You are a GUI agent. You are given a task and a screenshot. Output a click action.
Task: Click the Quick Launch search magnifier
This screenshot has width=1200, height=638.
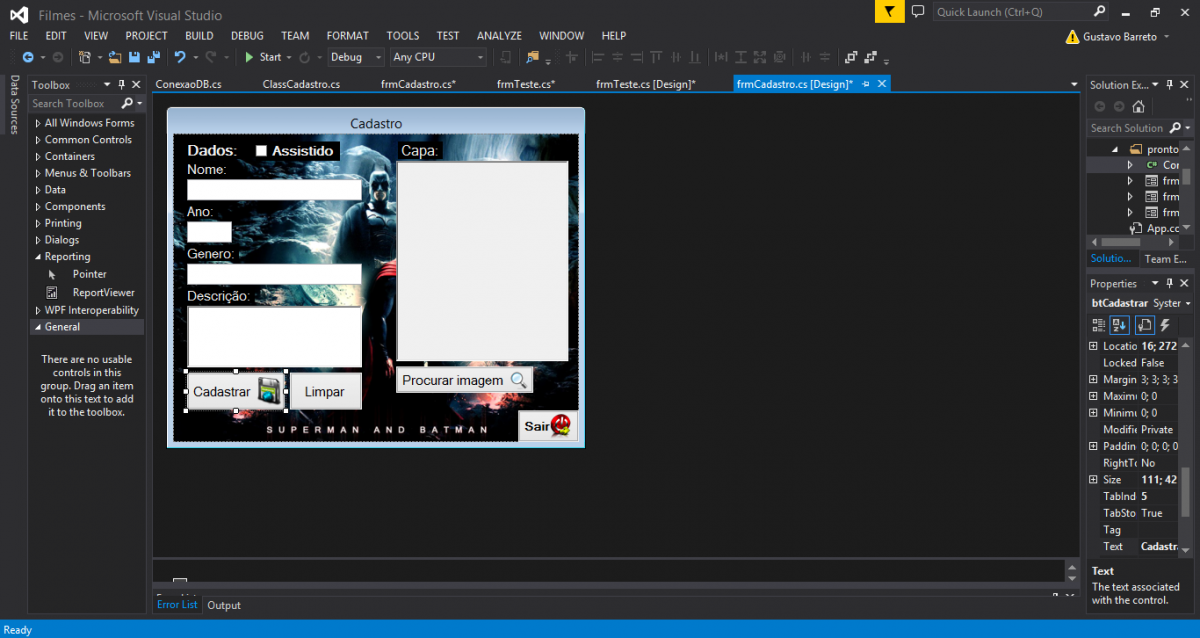click(x=1099, y=12)
